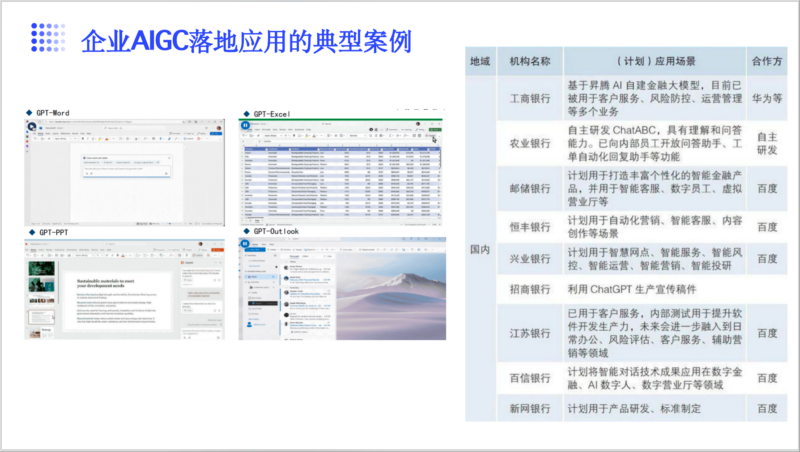
Task: Click the GPT-Word caption label
Action: point(53,113)
